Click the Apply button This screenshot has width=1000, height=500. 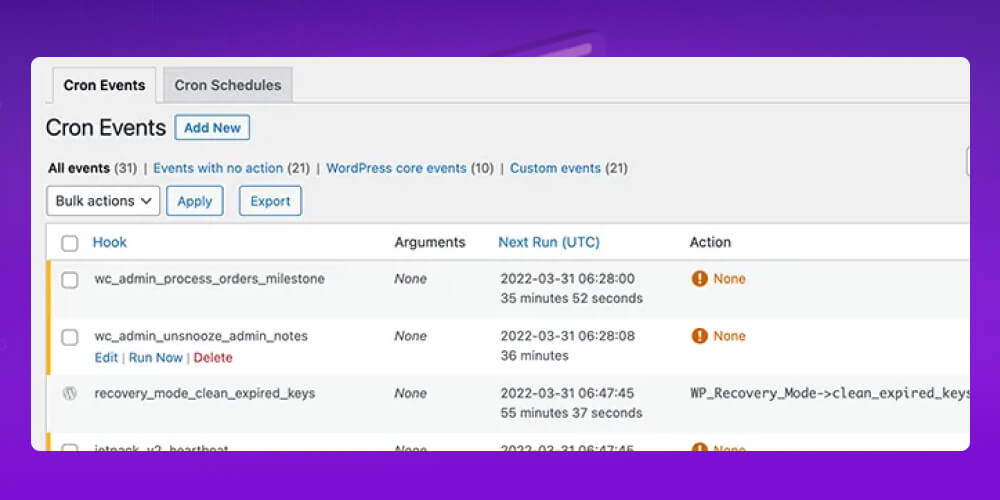[195, 201]
